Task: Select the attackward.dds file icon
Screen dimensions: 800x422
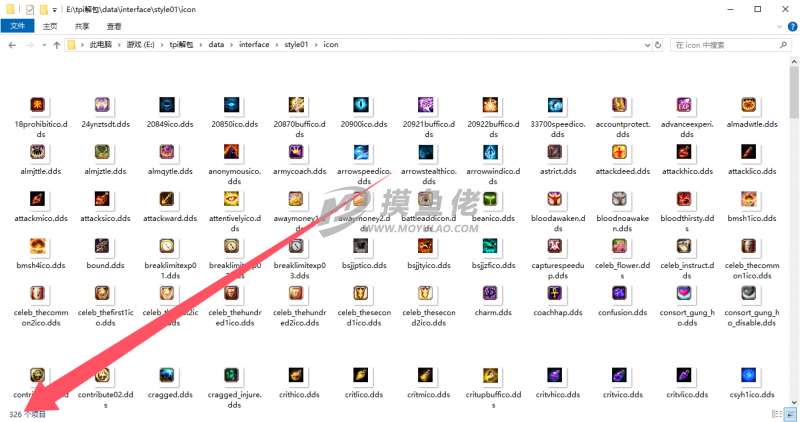Action: (x=167, y=199)
